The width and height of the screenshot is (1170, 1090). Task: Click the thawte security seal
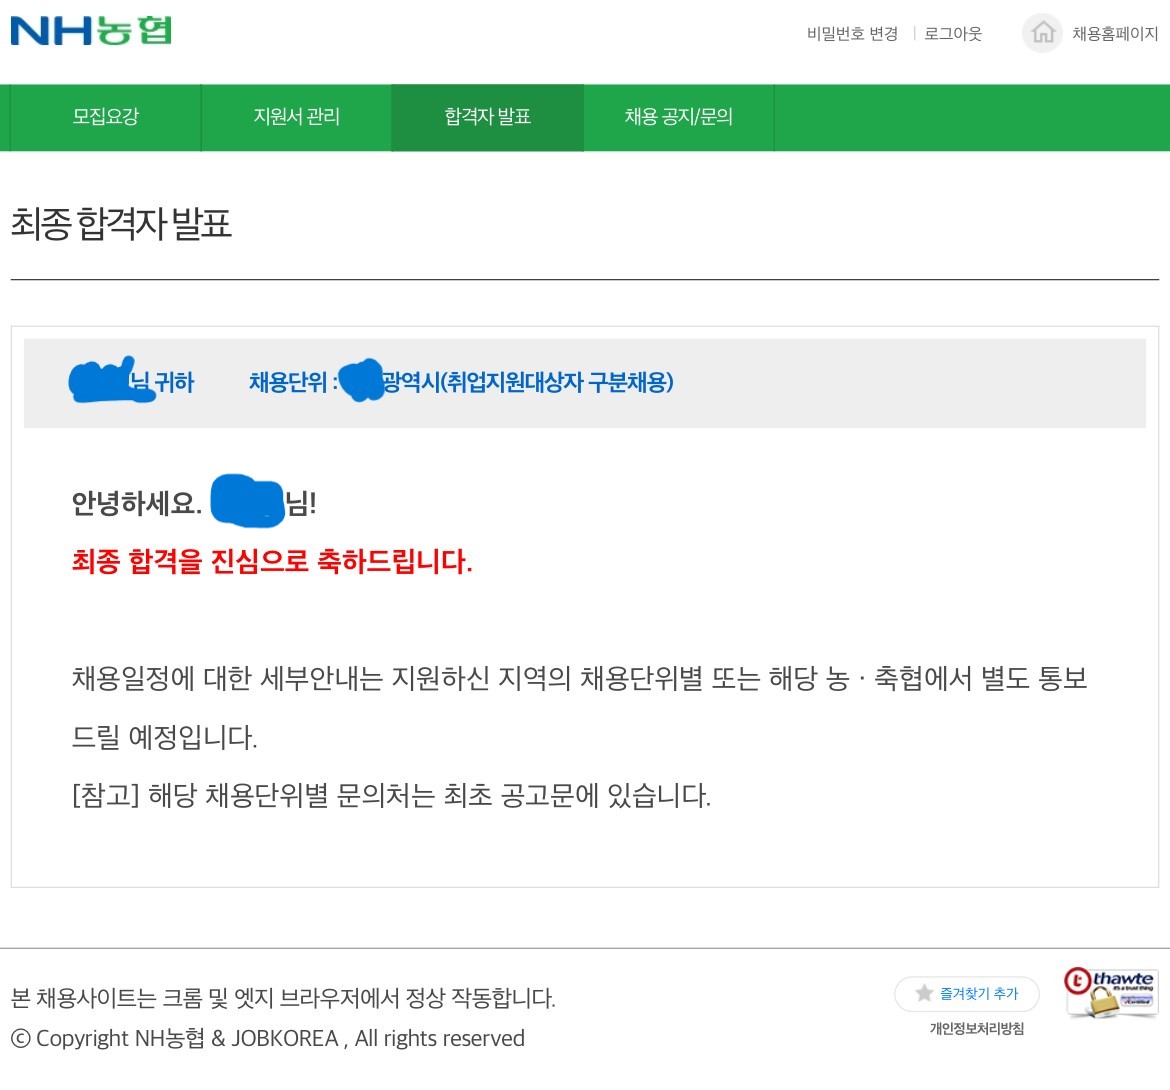point(1111,992)
